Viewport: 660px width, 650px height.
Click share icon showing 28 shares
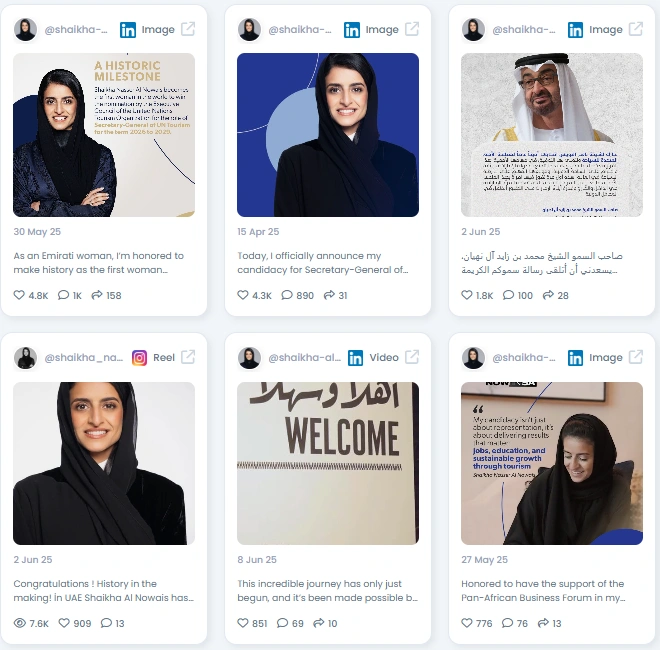click(548, 295)
